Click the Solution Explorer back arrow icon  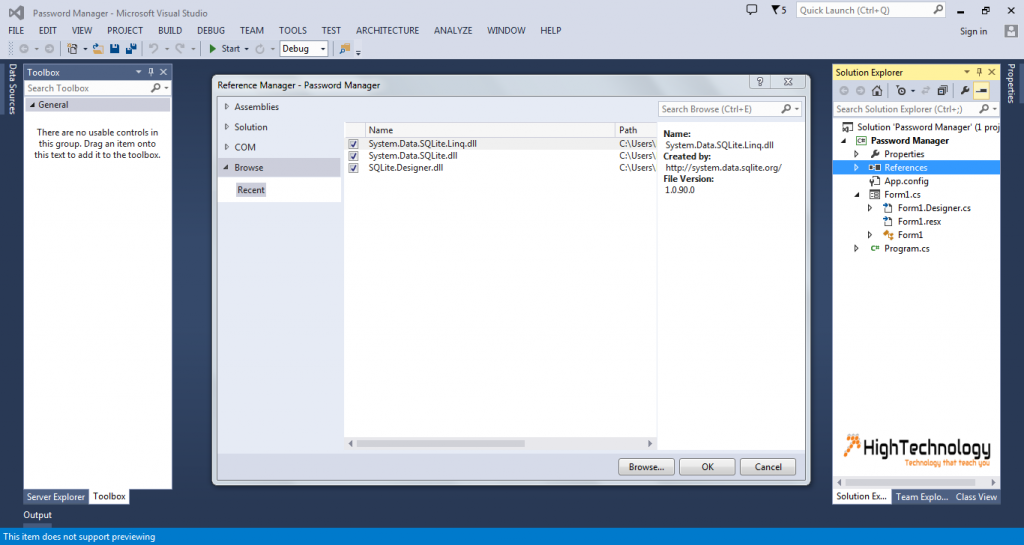pyautogui.click(x=844, y=91)
